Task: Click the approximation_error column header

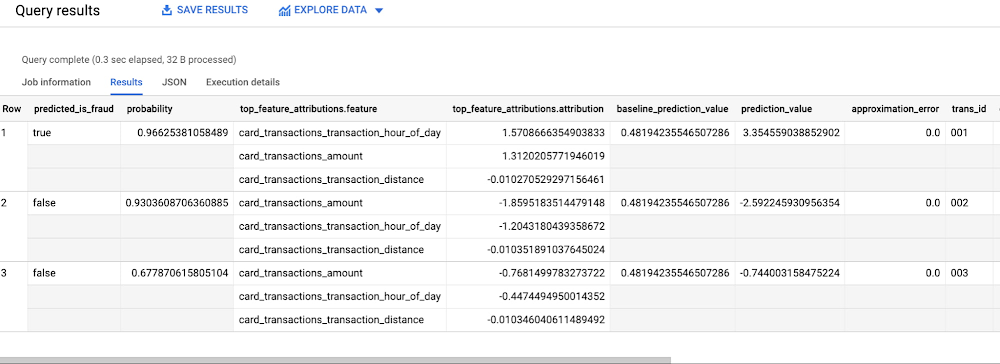Action: click(895, 109)
